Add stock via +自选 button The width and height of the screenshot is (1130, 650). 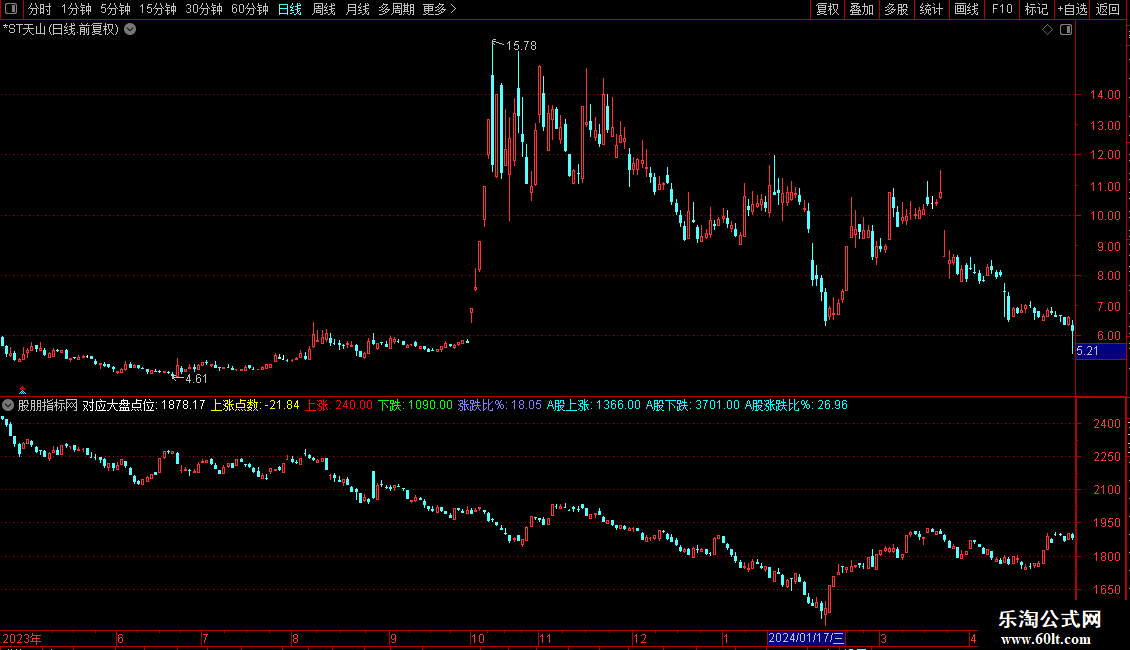(x=1072, y=9)
